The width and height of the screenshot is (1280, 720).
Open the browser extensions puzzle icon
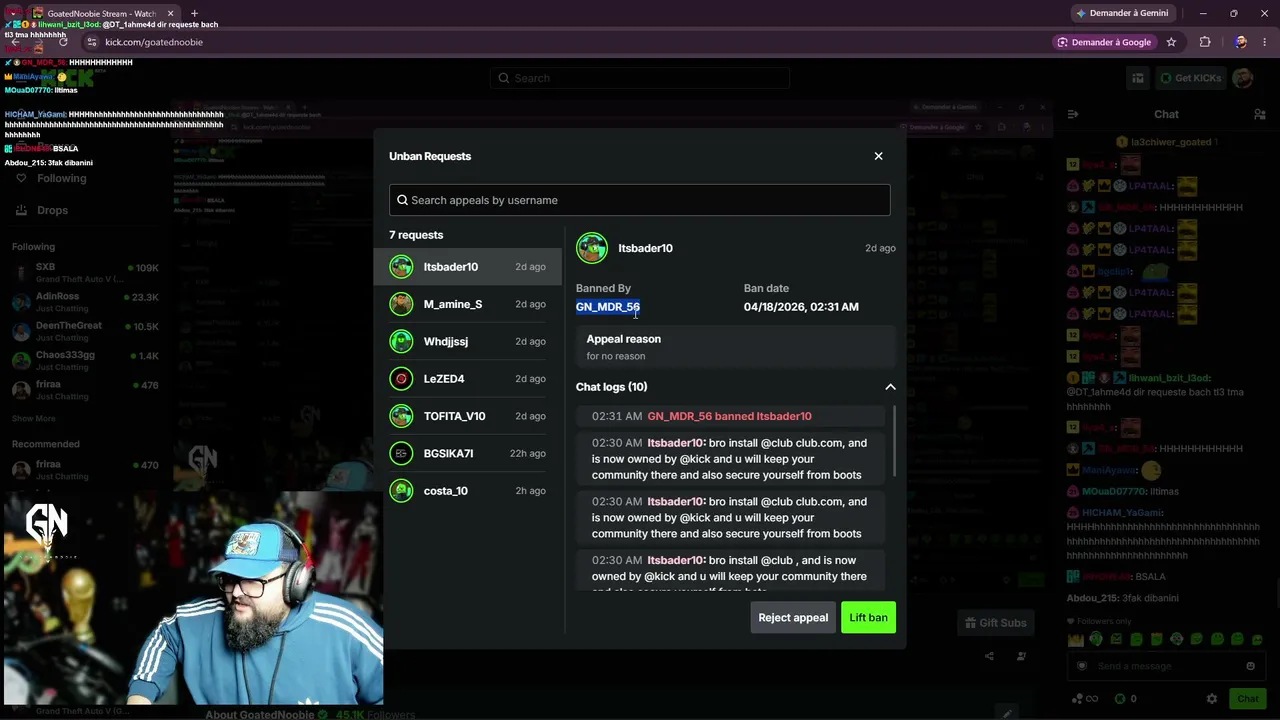1204,42
